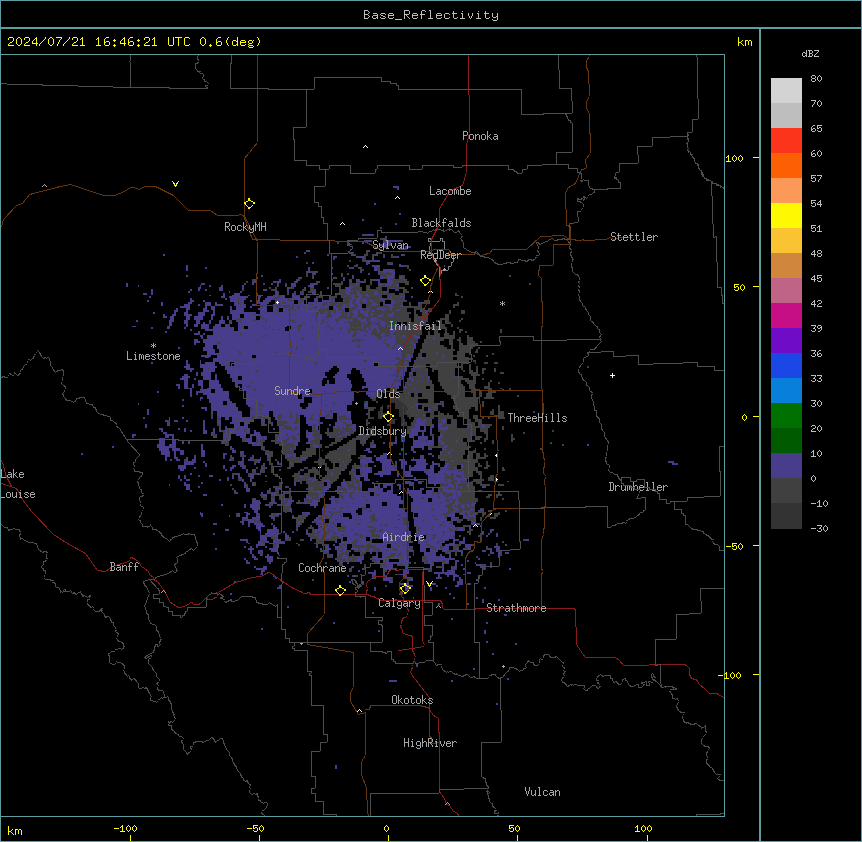This screenshot has width=862, height=842.
Task: Pick the orange 57-60 dBZ legend swatch
Action: pos(786,165)
